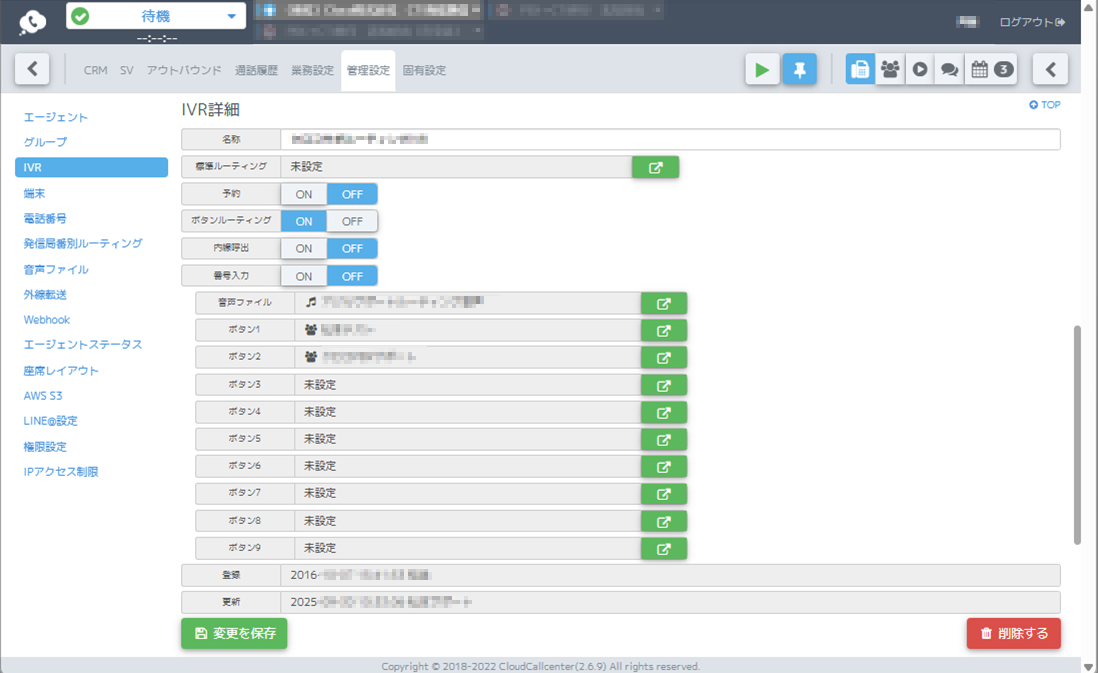Image resolution: width=1098 pixels, height=673 pixels.
Task: Click the blue pin icon button
Action: (799, 70)
